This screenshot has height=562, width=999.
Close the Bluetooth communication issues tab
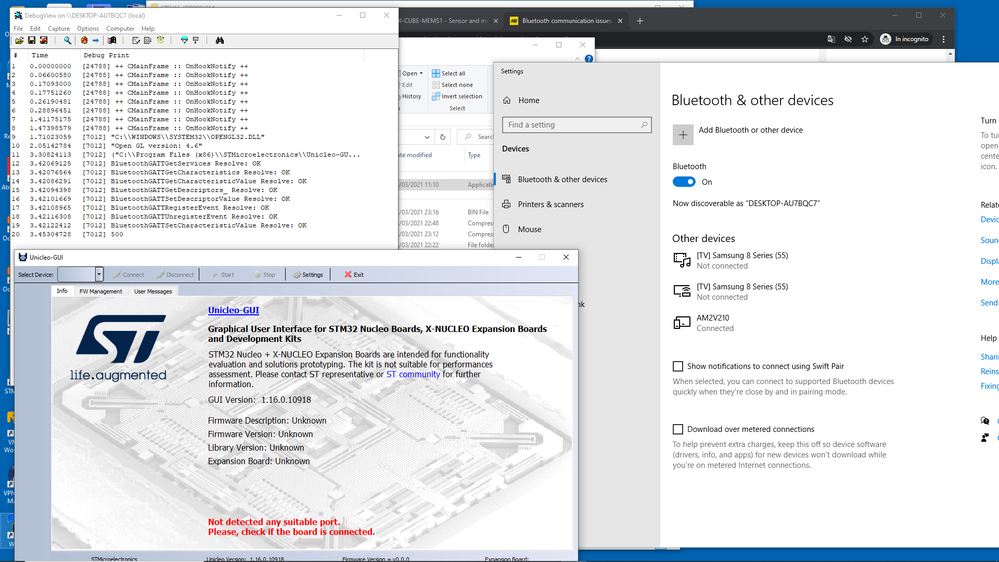point(620,20)
